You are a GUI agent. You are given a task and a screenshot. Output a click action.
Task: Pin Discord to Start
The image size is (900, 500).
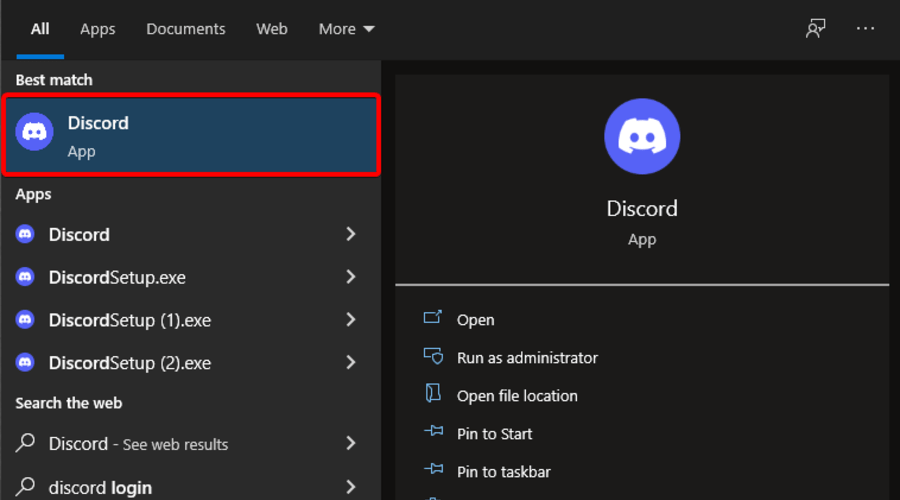tap(494, 434)
